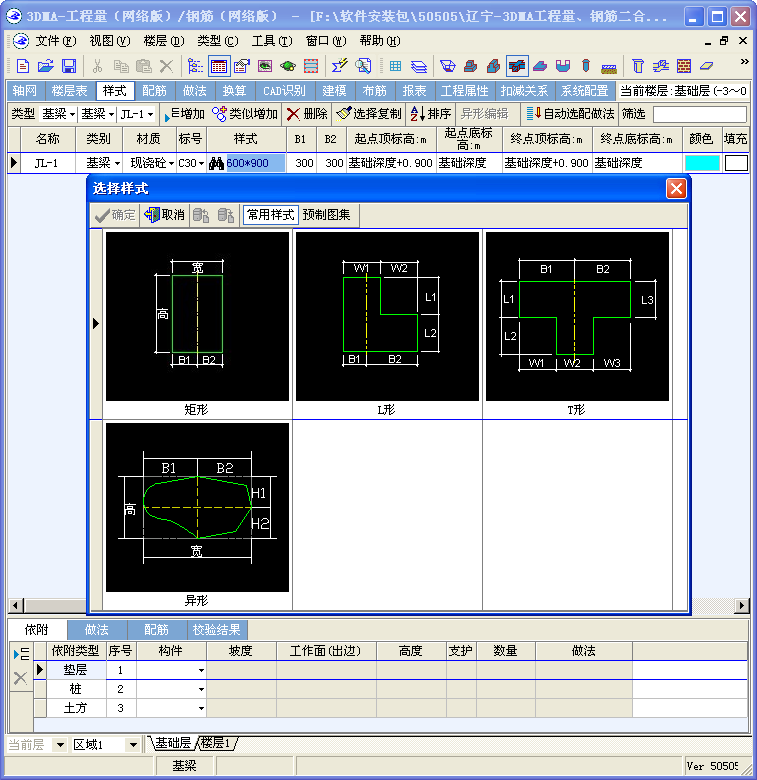Select the 矩形 rectangle style thumbnail
757x780 pixels.
click(197, 316)
